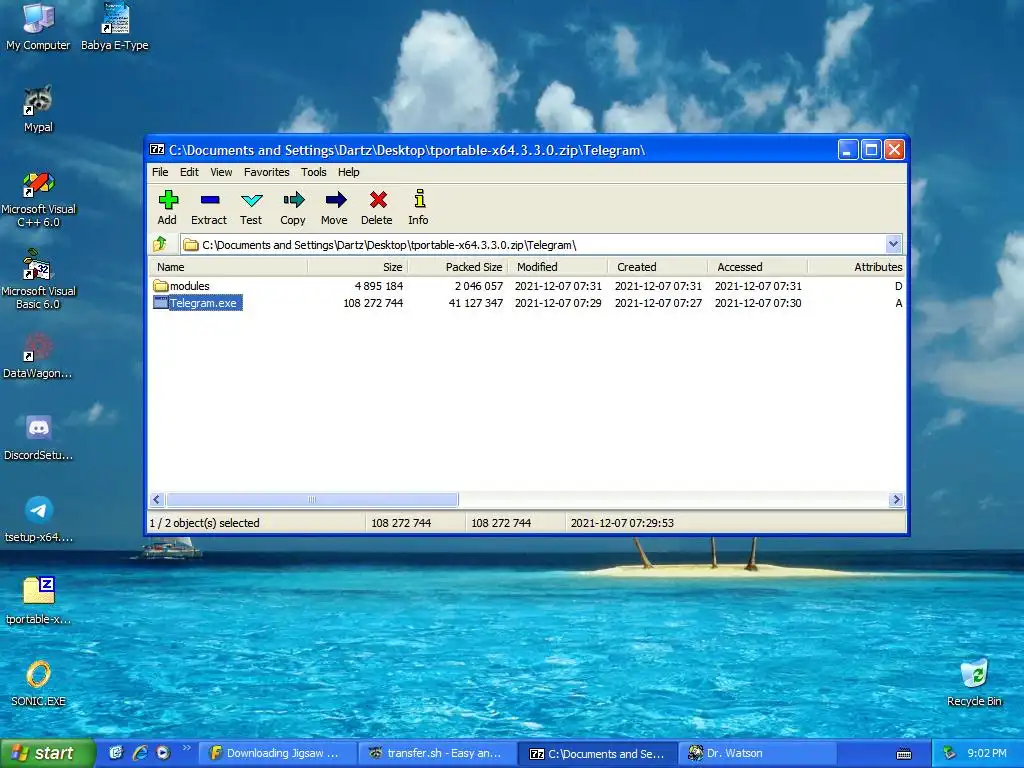This screenshot has width=1024, height=768.
Task: Select the Mypal raccoon desktop icon
Action: 38,101
